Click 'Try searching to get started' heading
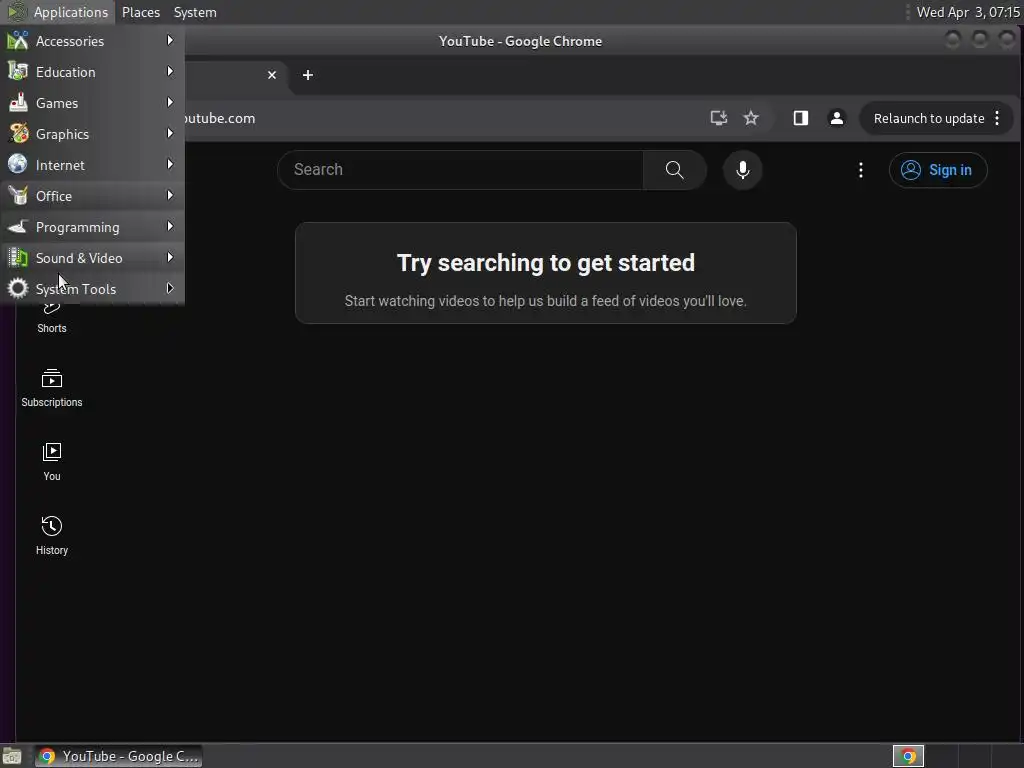 (545, 263)
